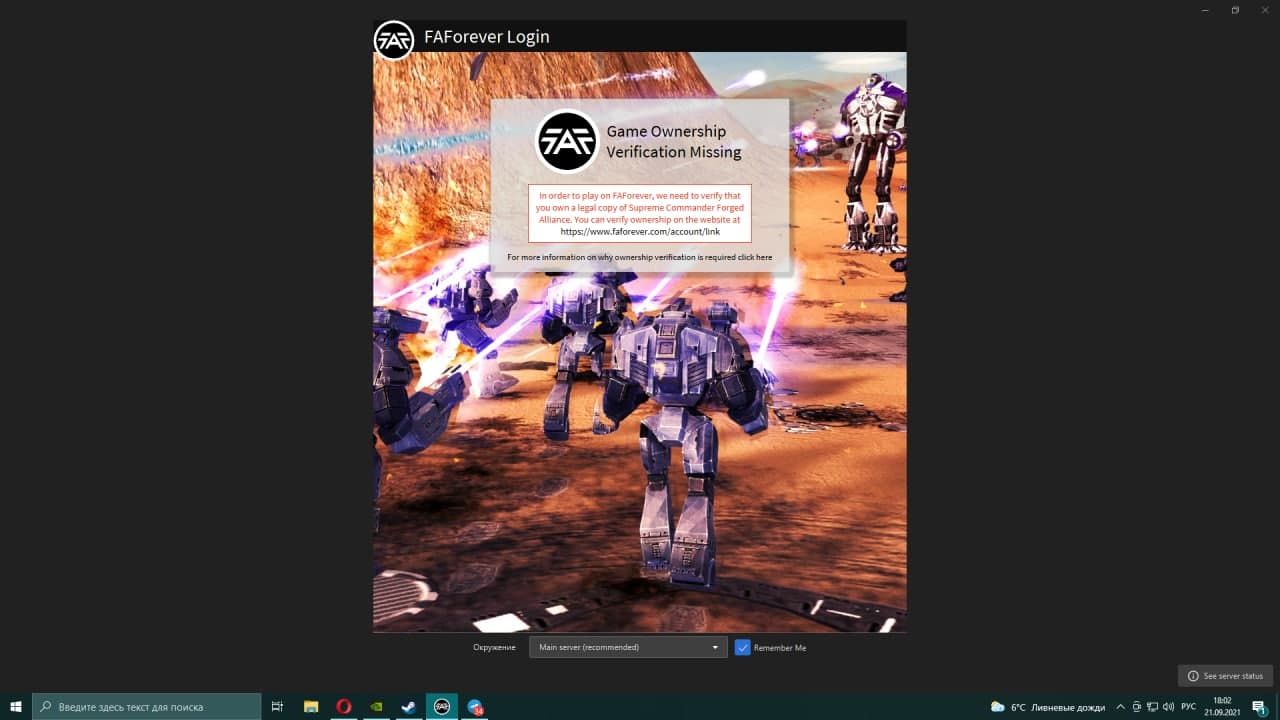Click the See server status button

tap(1225, 676)
